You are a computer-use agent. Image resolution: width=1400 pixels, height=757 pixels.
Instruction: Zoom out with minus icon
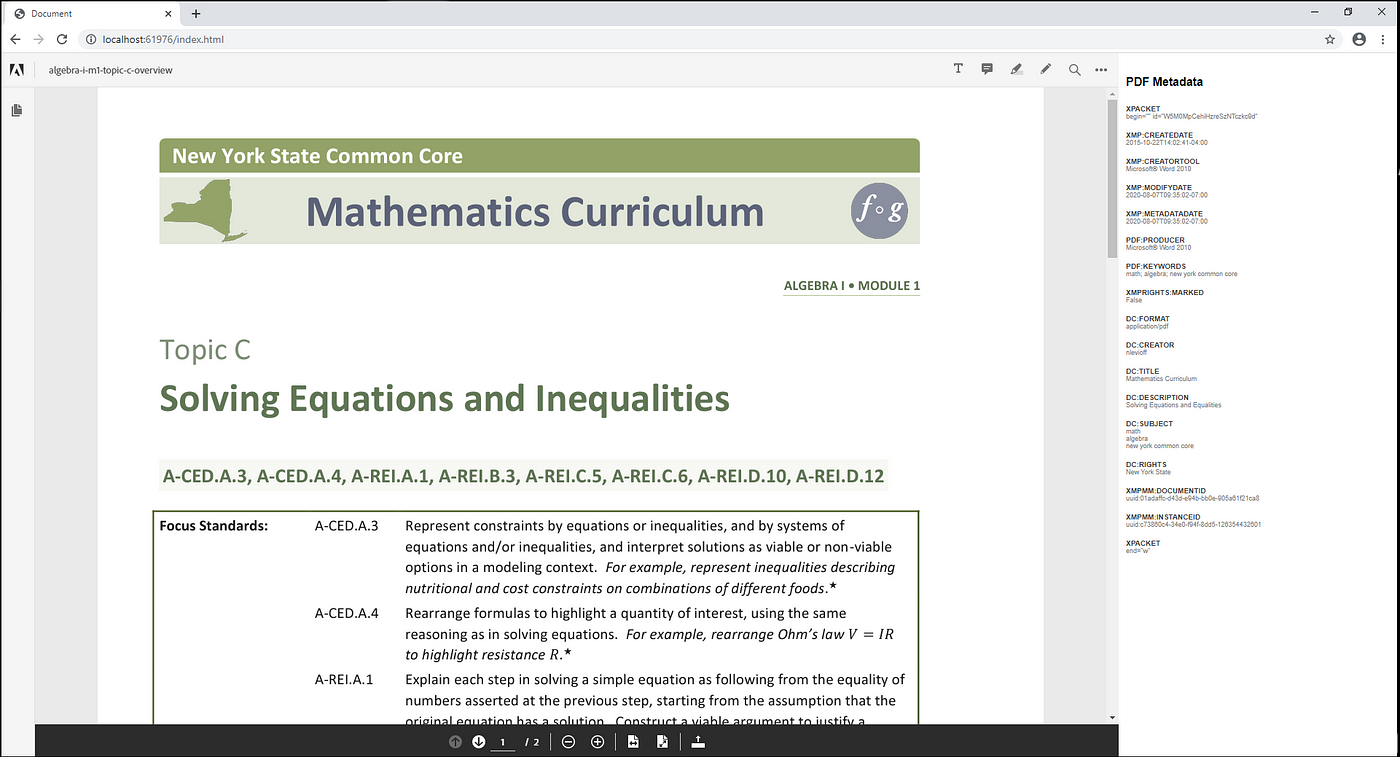[x=568, y=742]
